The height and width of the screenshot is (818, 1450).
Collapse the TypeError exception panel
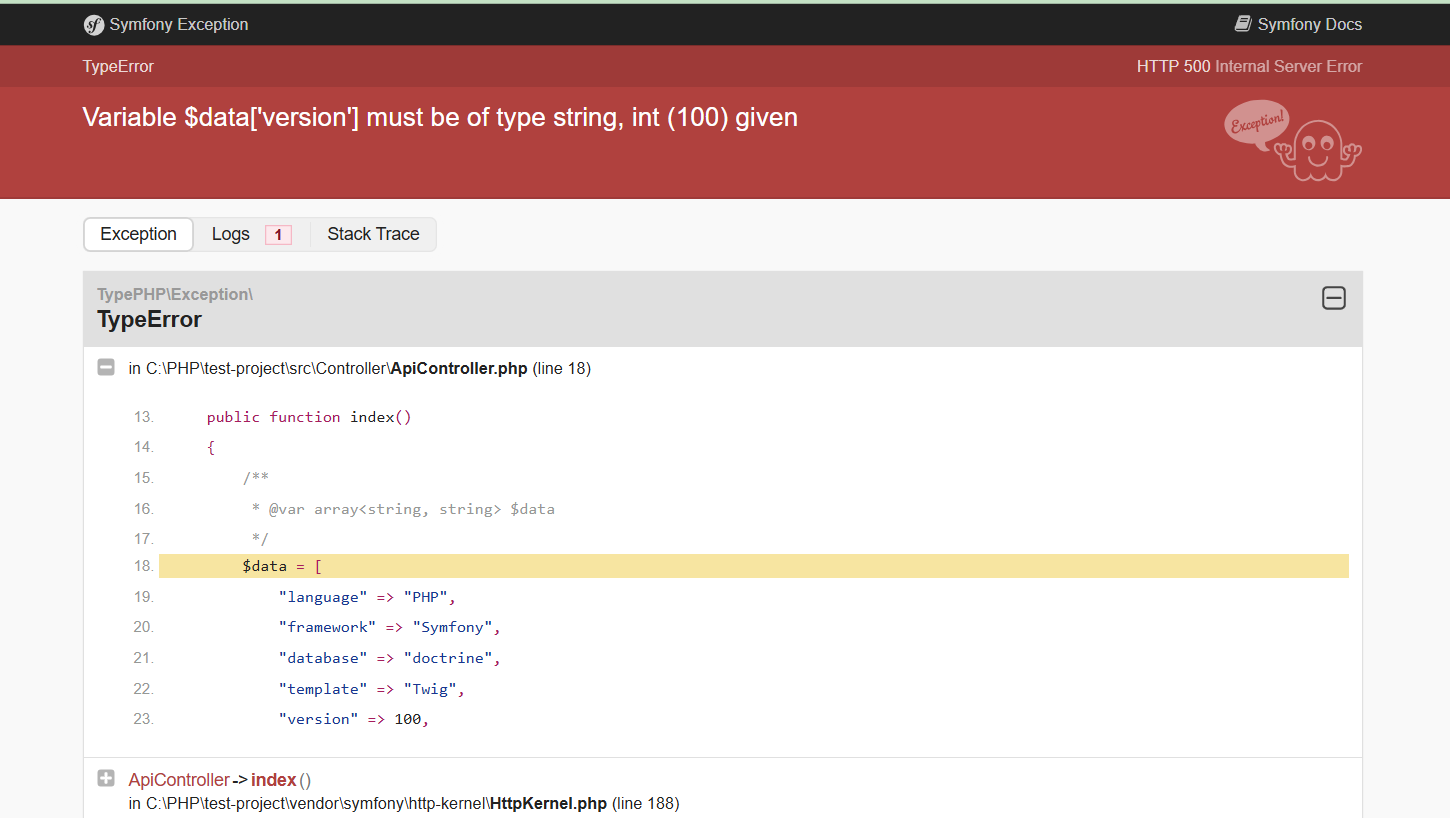point(1334,298)
